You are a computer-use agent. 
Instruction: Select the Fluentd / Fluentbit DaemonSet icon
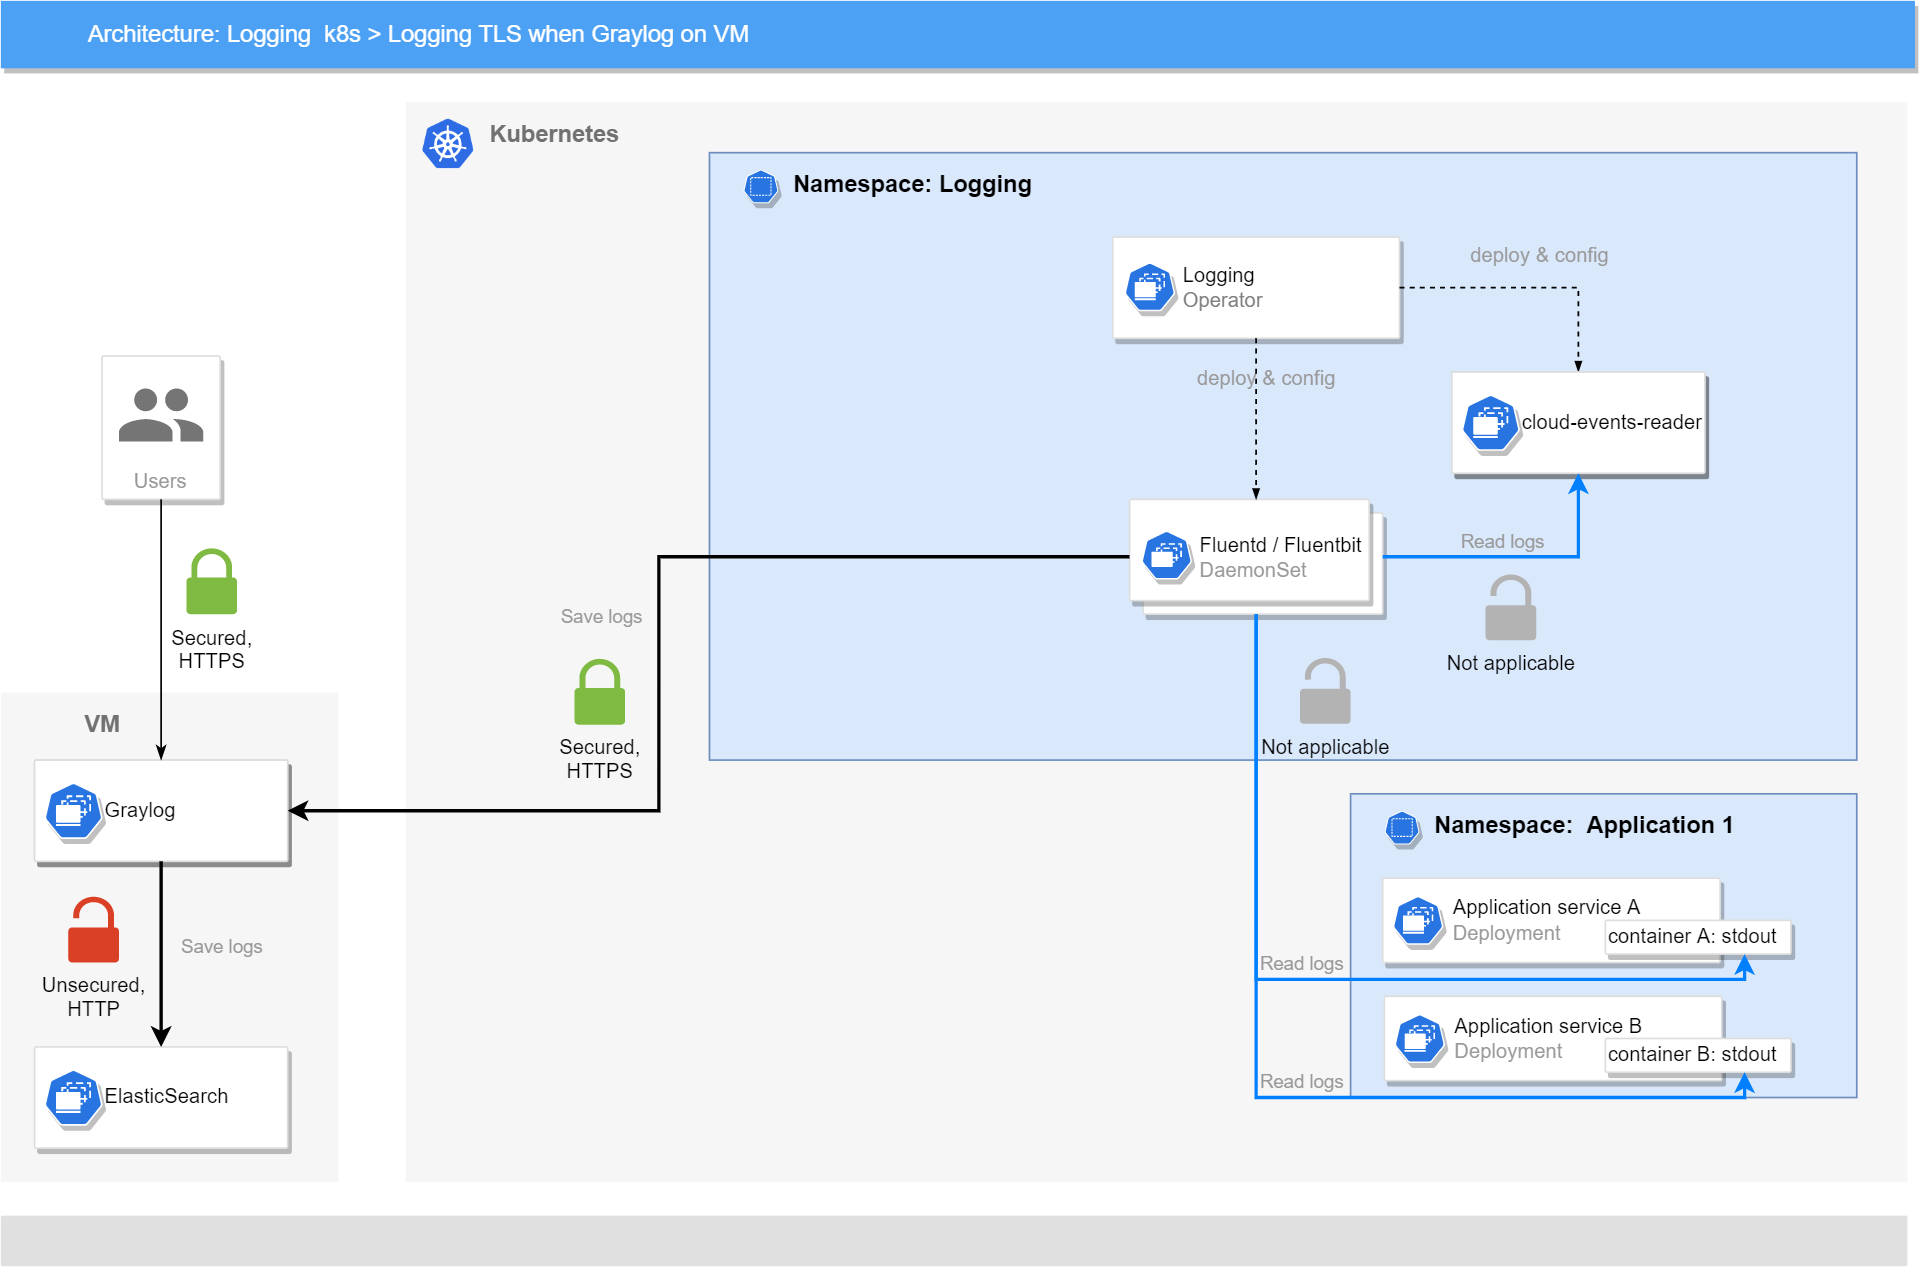coord(1167,557)
